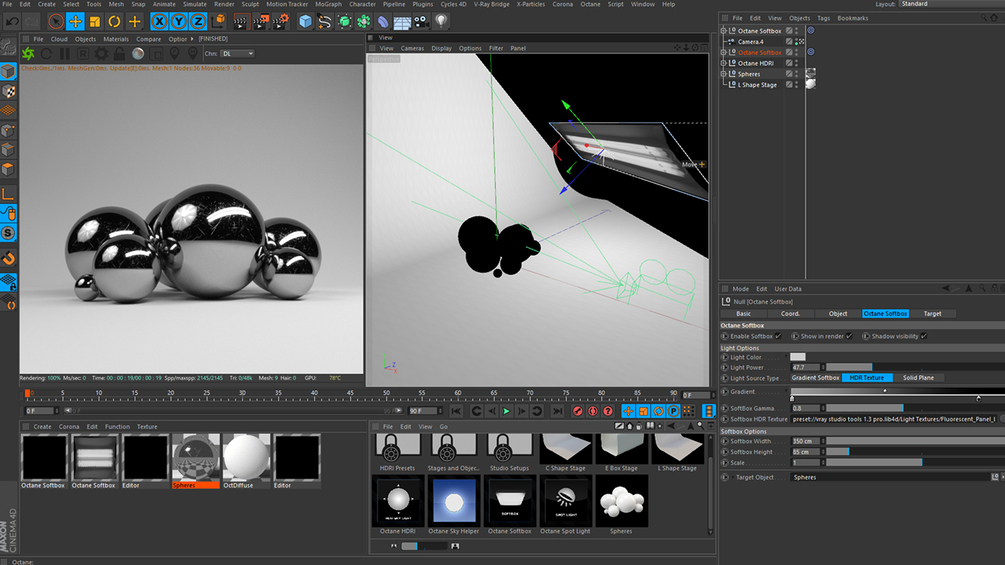Open the Spline pen tool icon
This screenshot has height=565, width=1005.
coord(325,22)
